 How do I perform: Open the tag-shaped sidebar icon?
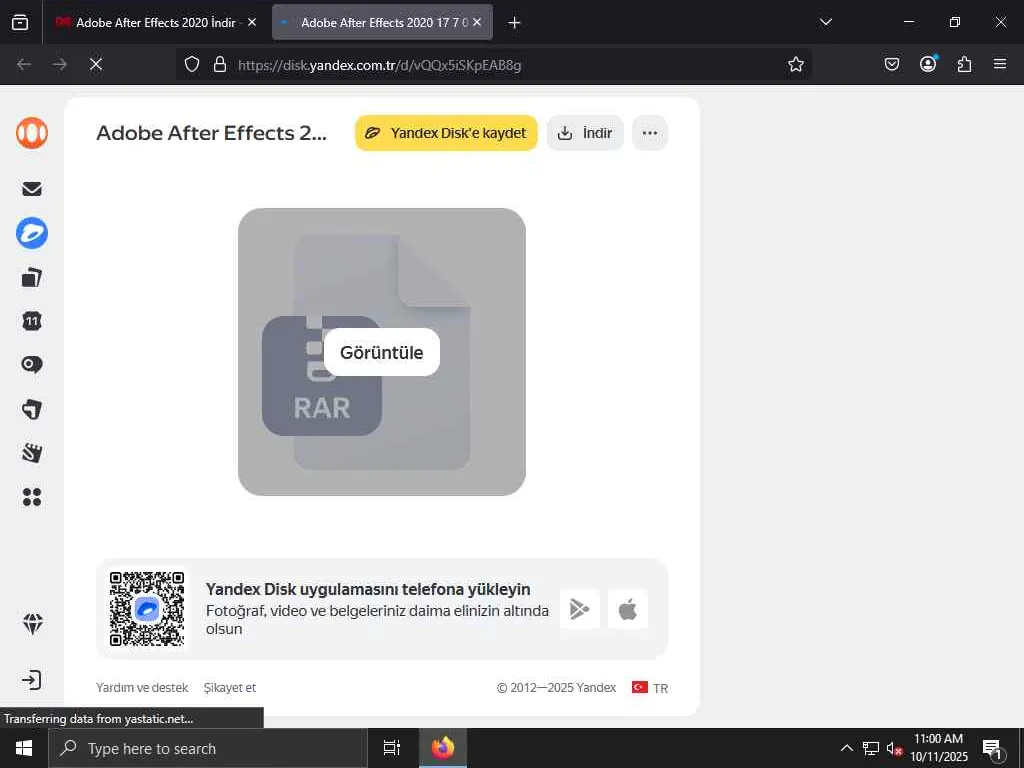(x=32, y=409)
